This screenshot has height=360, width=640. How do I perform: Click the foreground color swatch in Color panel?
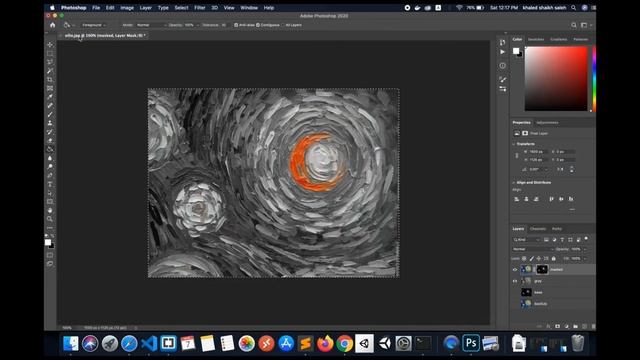click(x=516, y=51)
